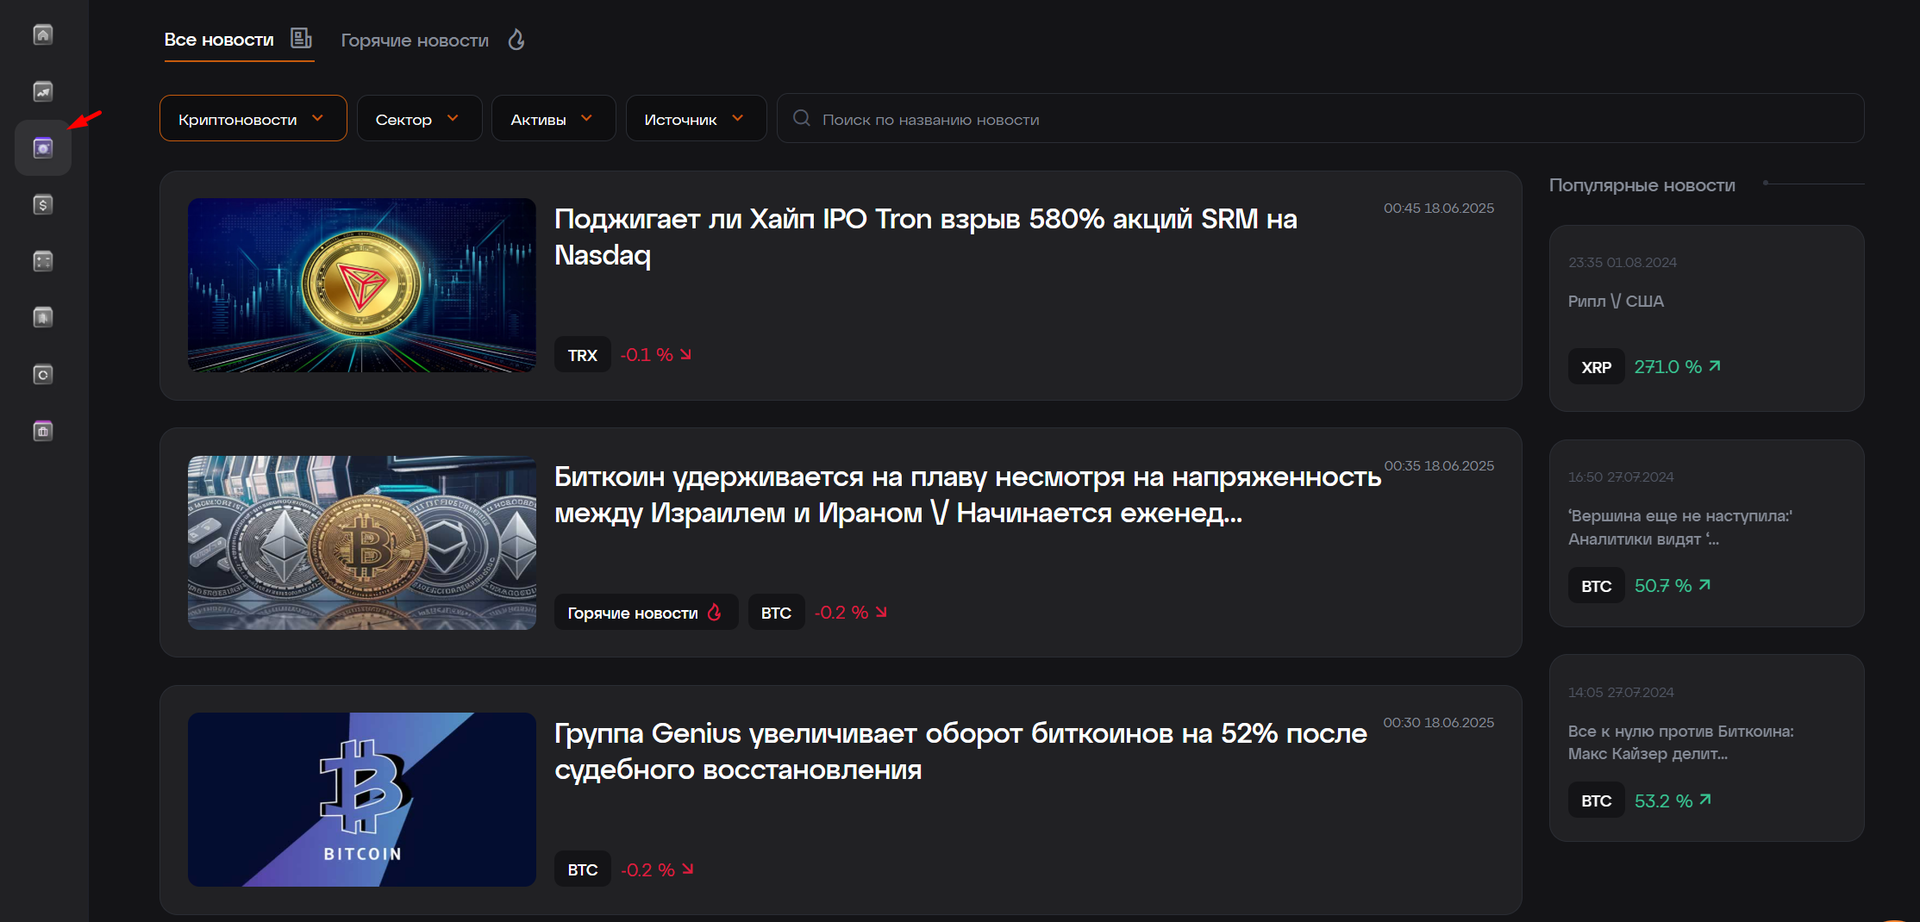The height and width of the screenshot is (922, 1920).
Task: Open popular news Все к нулю против Биткоина
Action: (1681, 742)
